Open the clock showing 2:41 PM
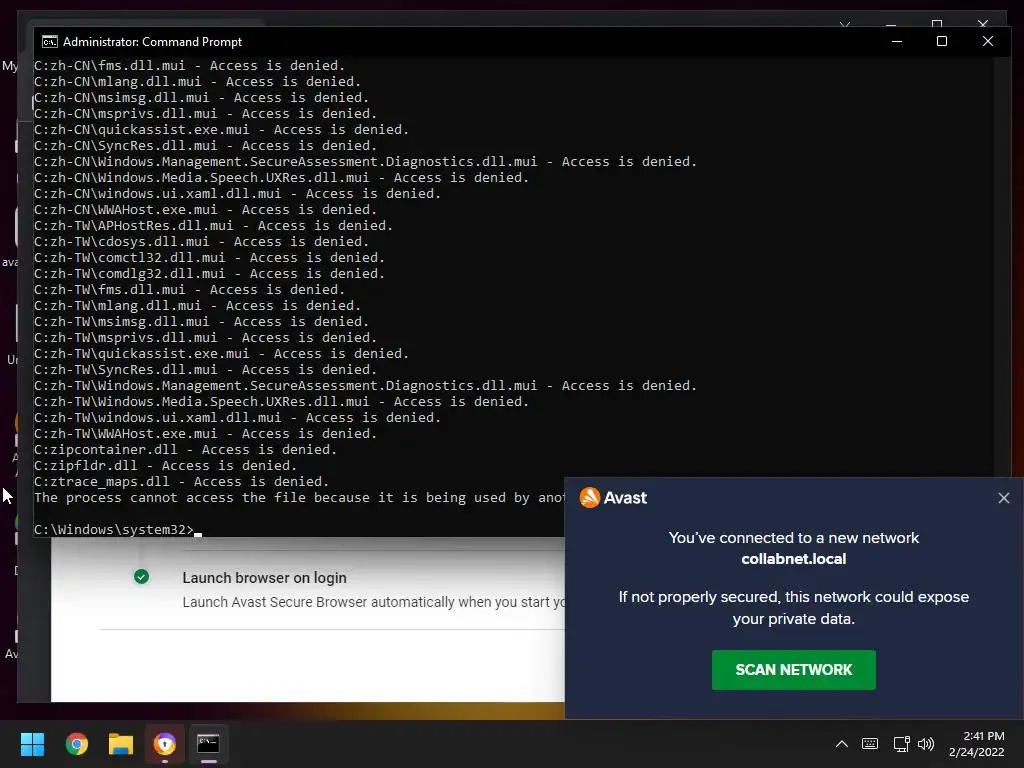Image resolution: width=1024 pixels, height=768 pixels. point(976,744)
